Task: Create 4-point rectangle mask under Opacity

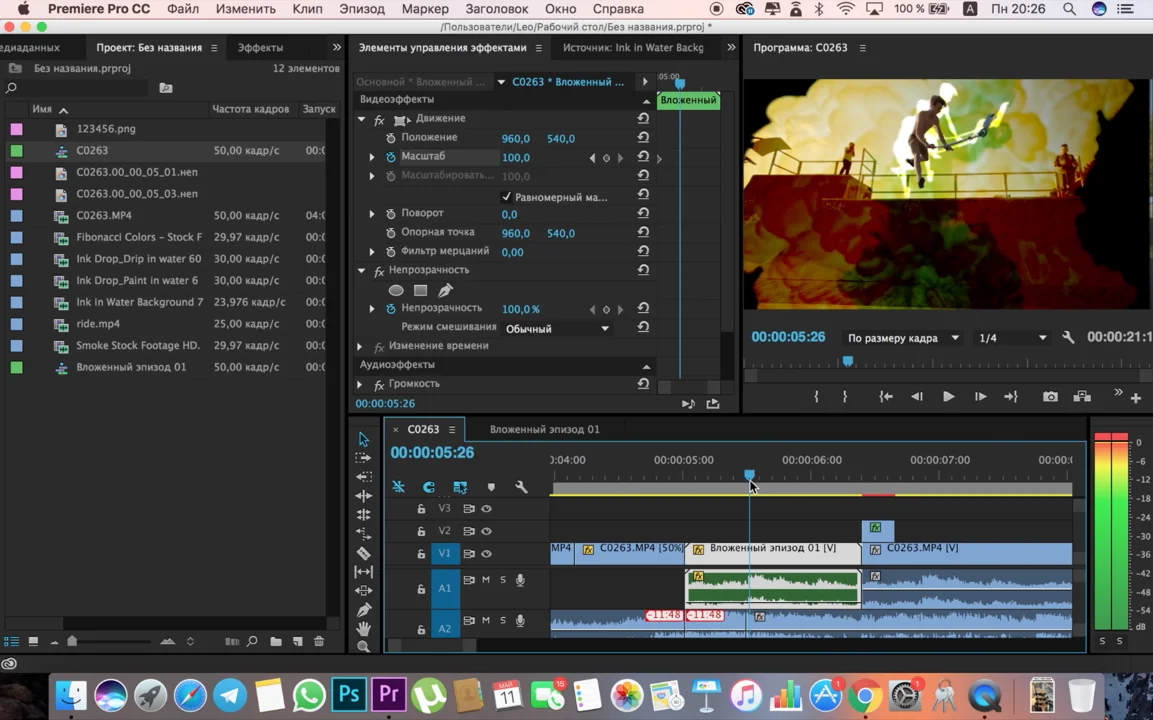Action: pos(421,291)
